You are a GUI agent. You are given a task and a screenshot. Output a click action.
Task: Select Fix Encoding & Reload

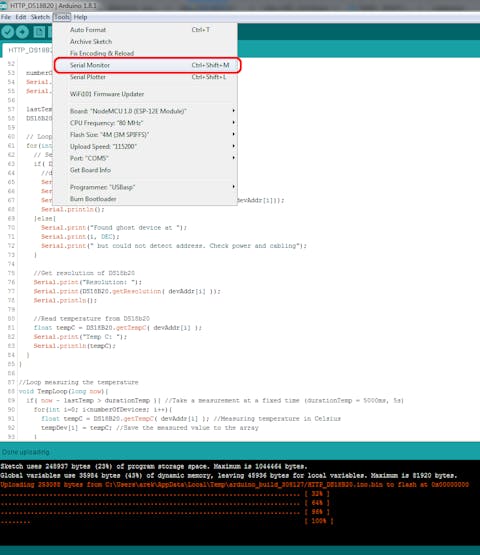(x=145, y=53)
